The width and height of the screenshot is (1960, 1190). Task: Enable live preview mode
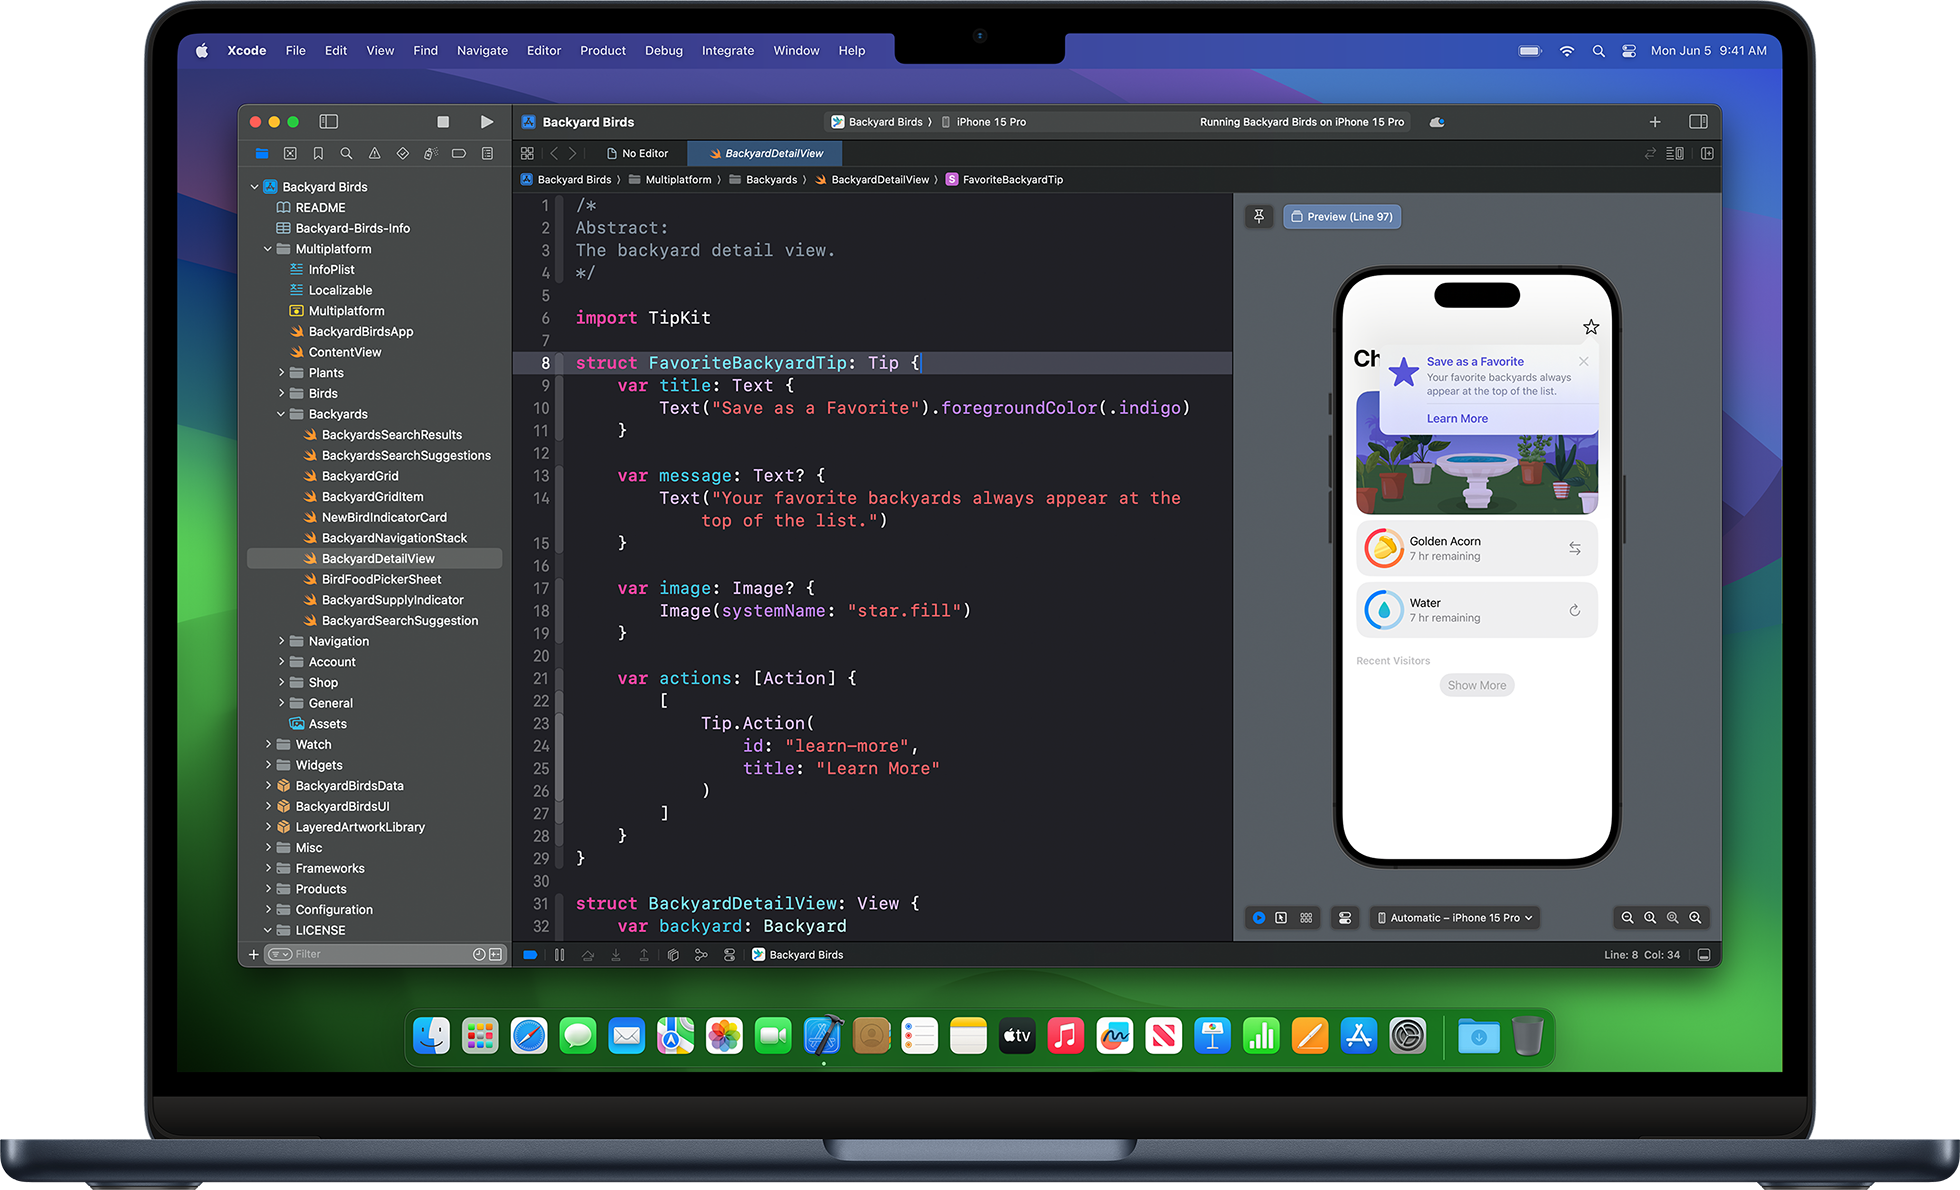[1259, 918]
